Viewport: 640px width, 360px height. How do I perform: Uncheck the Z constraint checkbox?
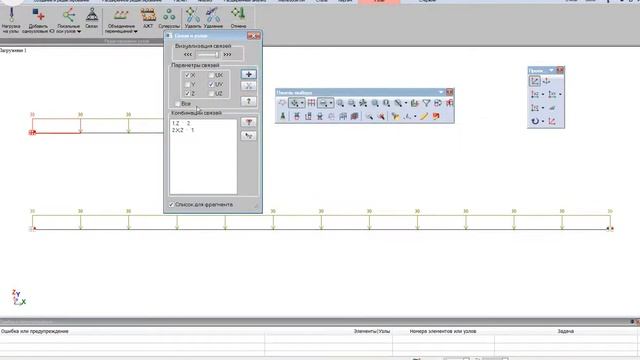187,93
